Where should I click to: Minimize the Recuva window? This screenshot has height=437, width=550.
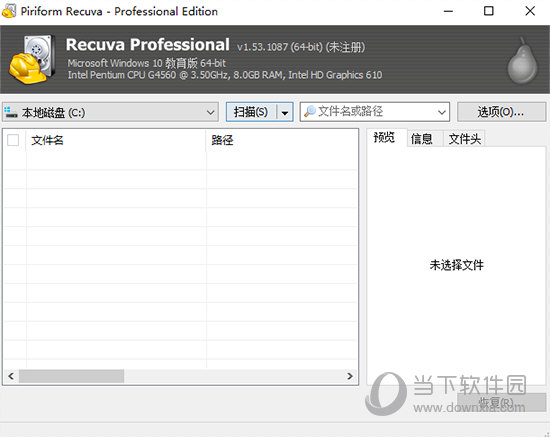pos(448,11)
